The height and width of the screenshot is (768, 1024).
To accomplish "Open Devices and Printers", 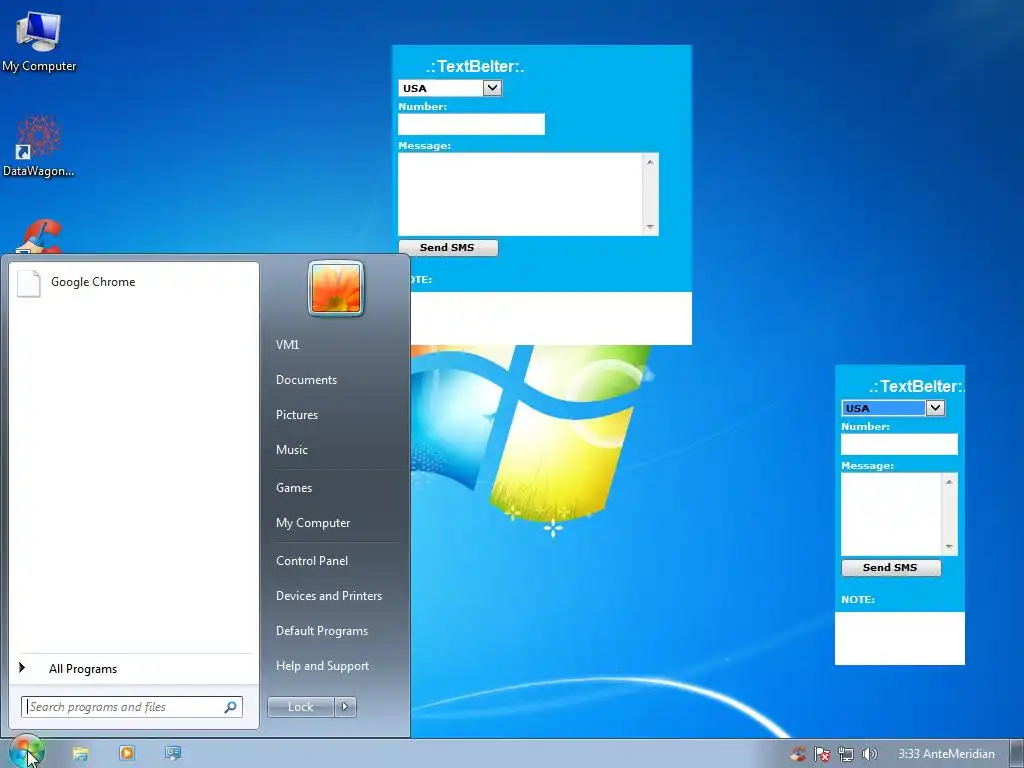I will click(328, 596).
